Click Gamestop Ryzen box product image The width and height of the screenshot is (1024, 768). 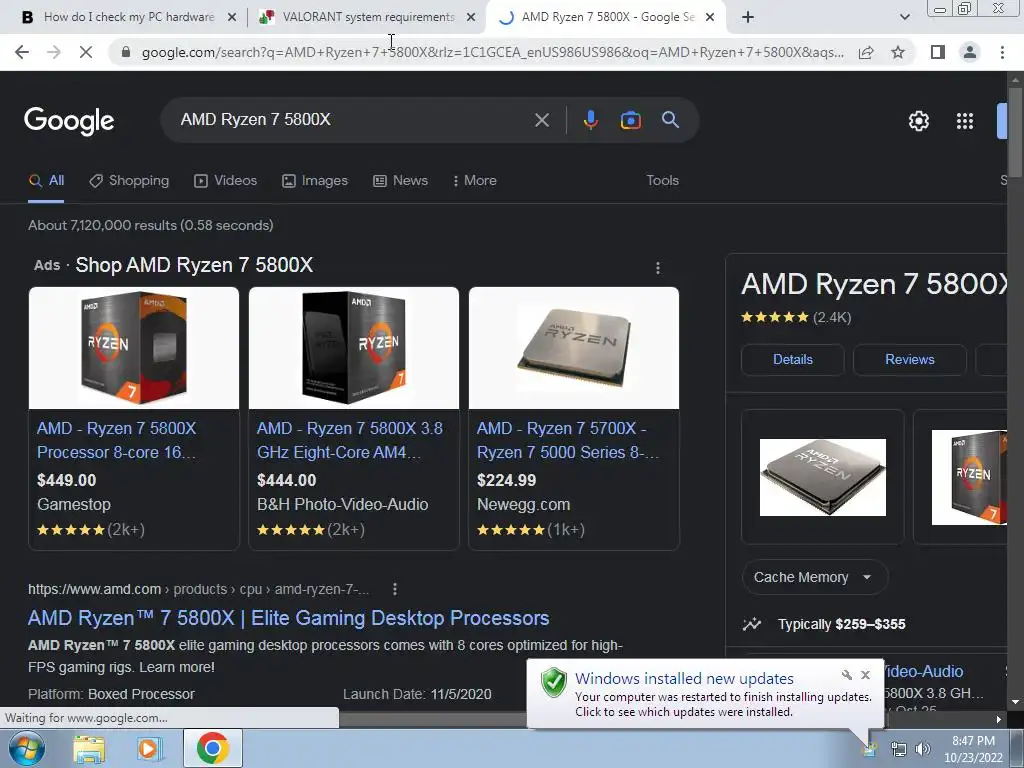[134, 348]
